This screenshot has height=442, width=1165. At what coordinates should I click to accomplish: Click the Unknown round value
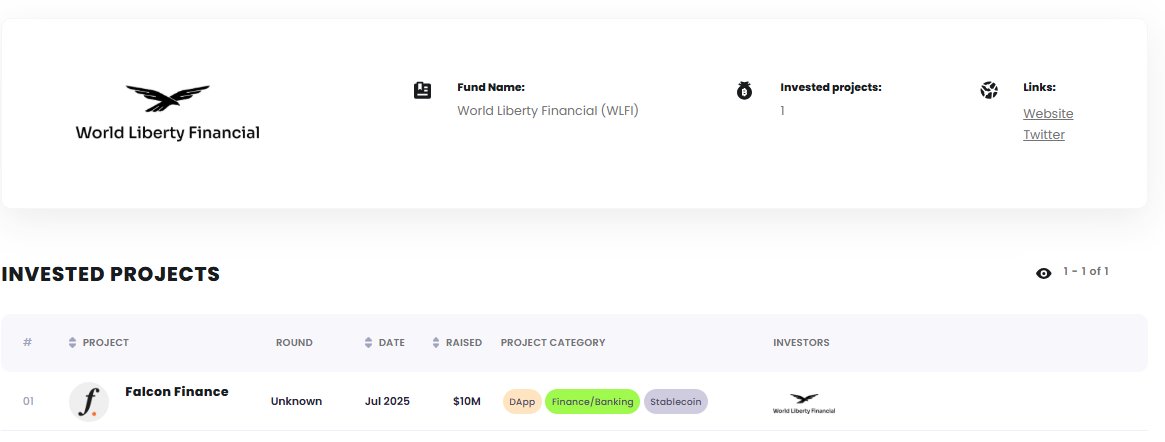point(296,401)
